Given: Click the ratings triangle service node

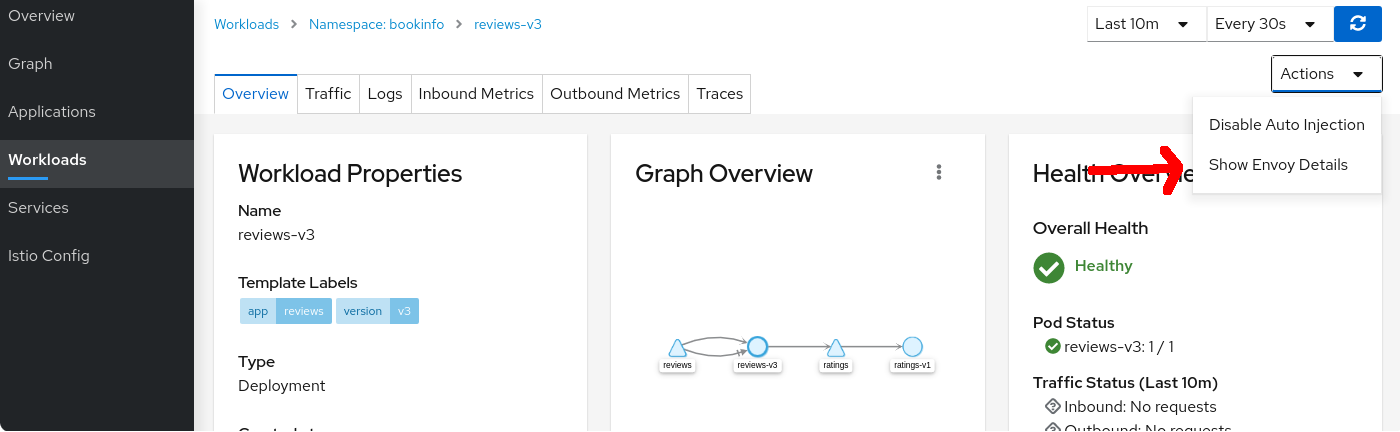Looking at the screenshot, I should click(x=836, y=348).
